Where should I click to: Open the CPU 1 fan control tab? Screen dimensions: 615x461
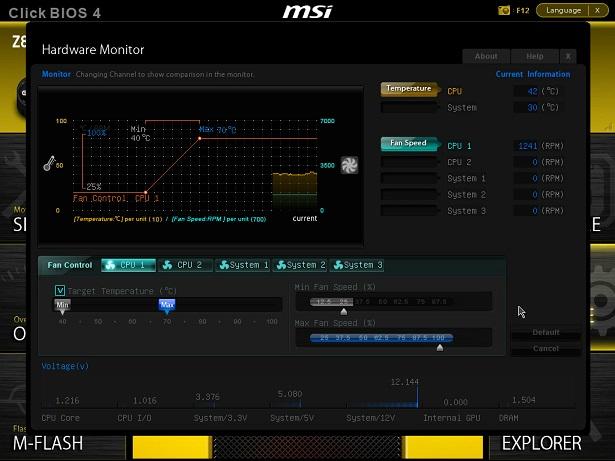(129, 265)
